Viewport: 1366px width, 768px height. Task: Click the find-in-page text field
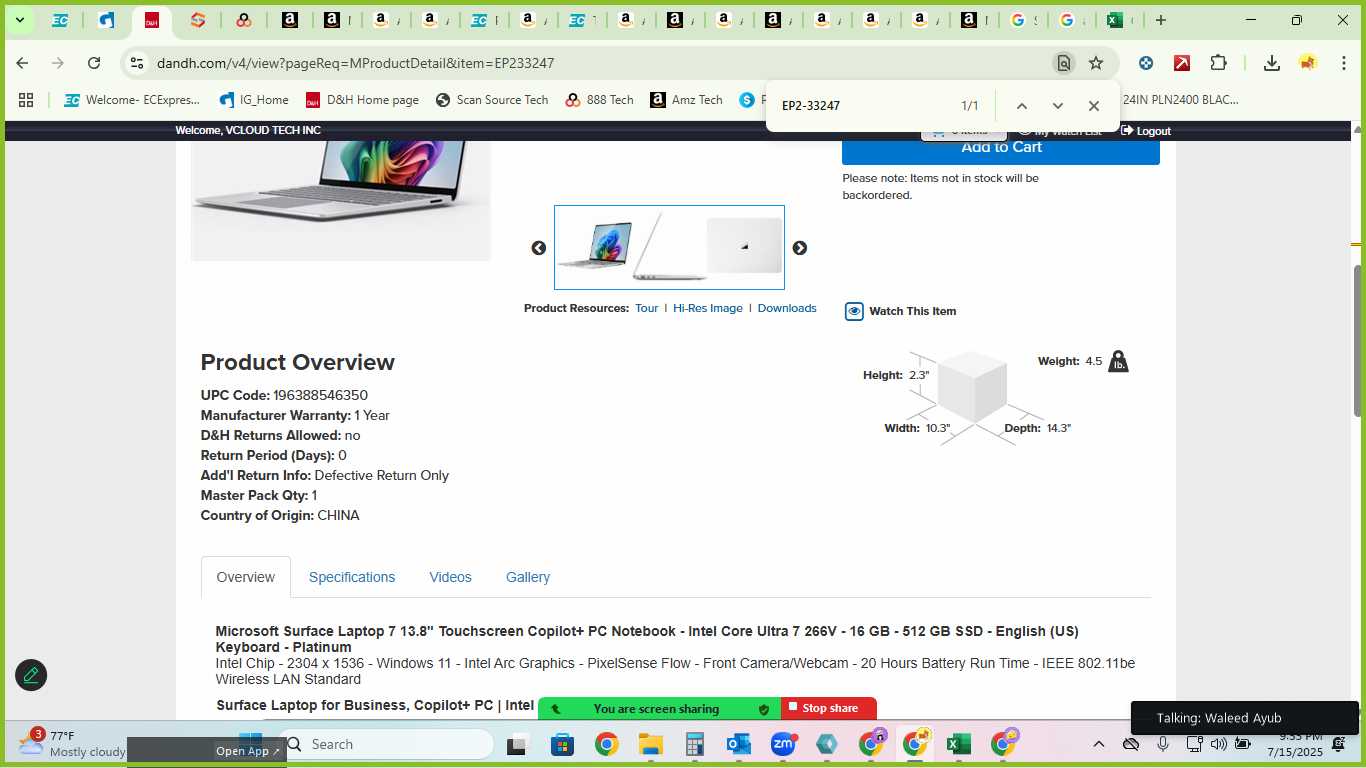tap(860, 106)
